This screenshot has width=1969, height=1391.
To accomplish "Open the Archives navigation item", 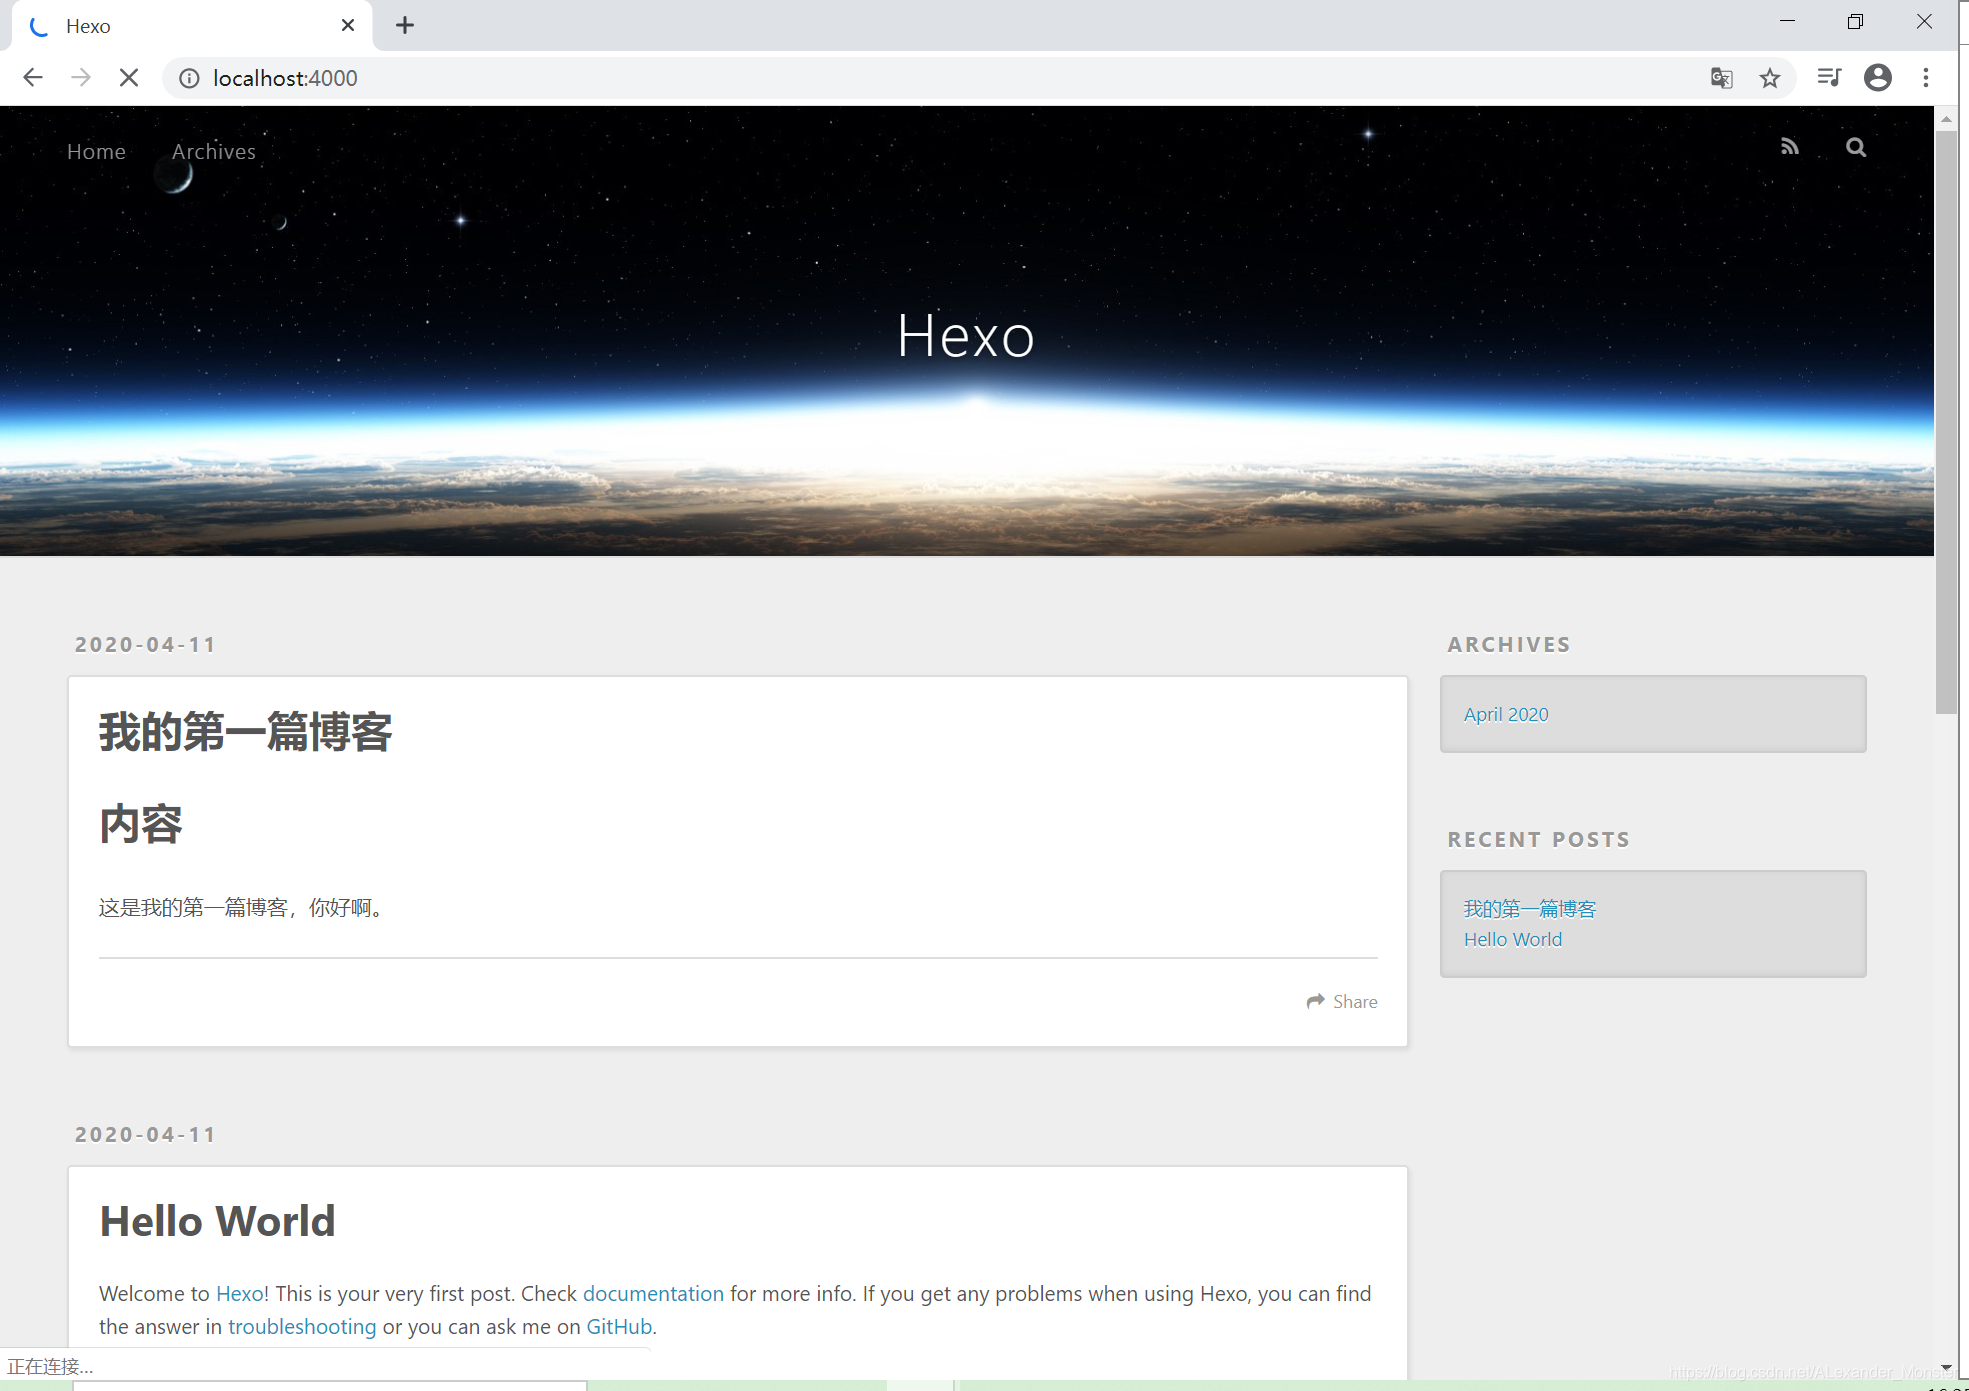I will coord(213,151).
